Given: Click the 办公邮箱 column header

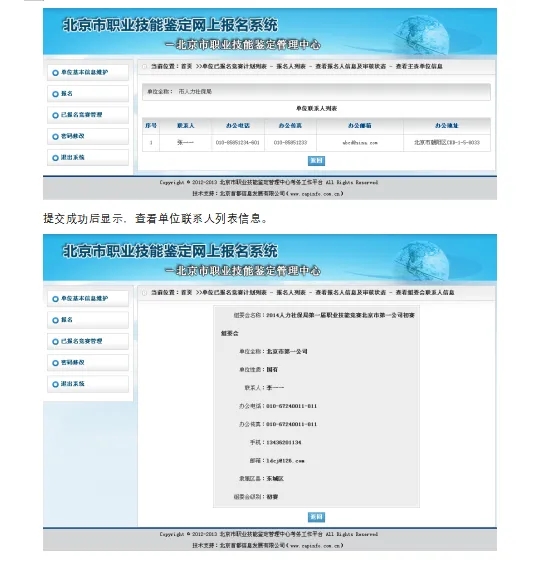Looking at the screenshot, I should point(360,126).
